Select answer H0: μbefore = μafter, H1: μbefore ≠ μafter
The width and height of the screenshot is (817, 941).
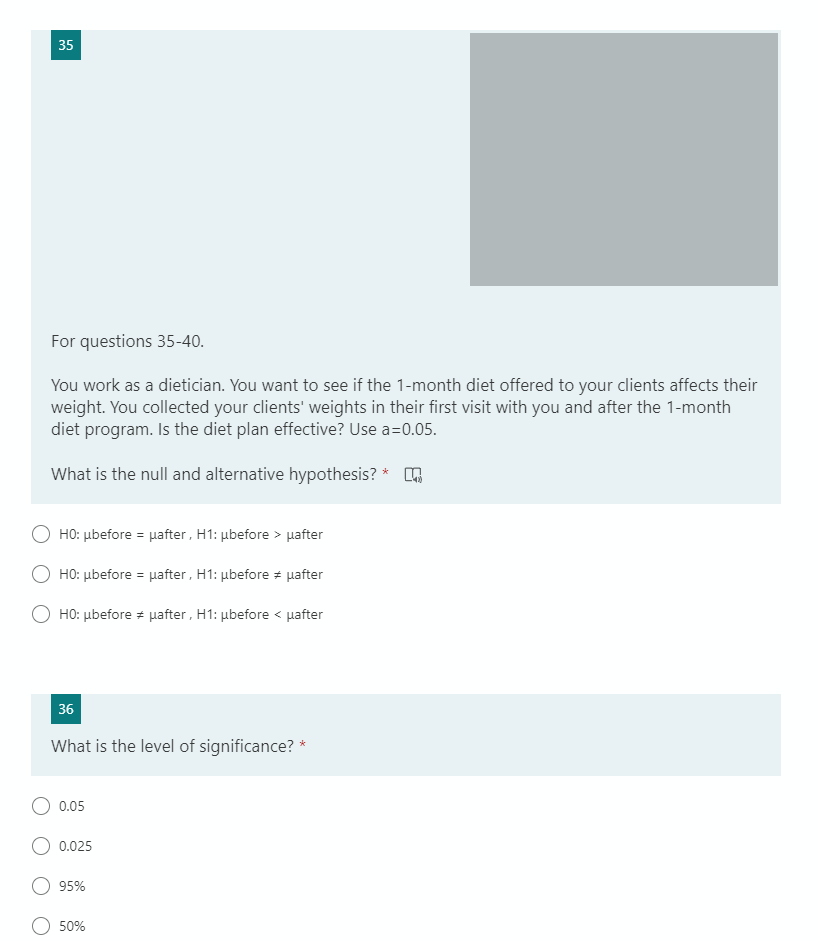41,574
